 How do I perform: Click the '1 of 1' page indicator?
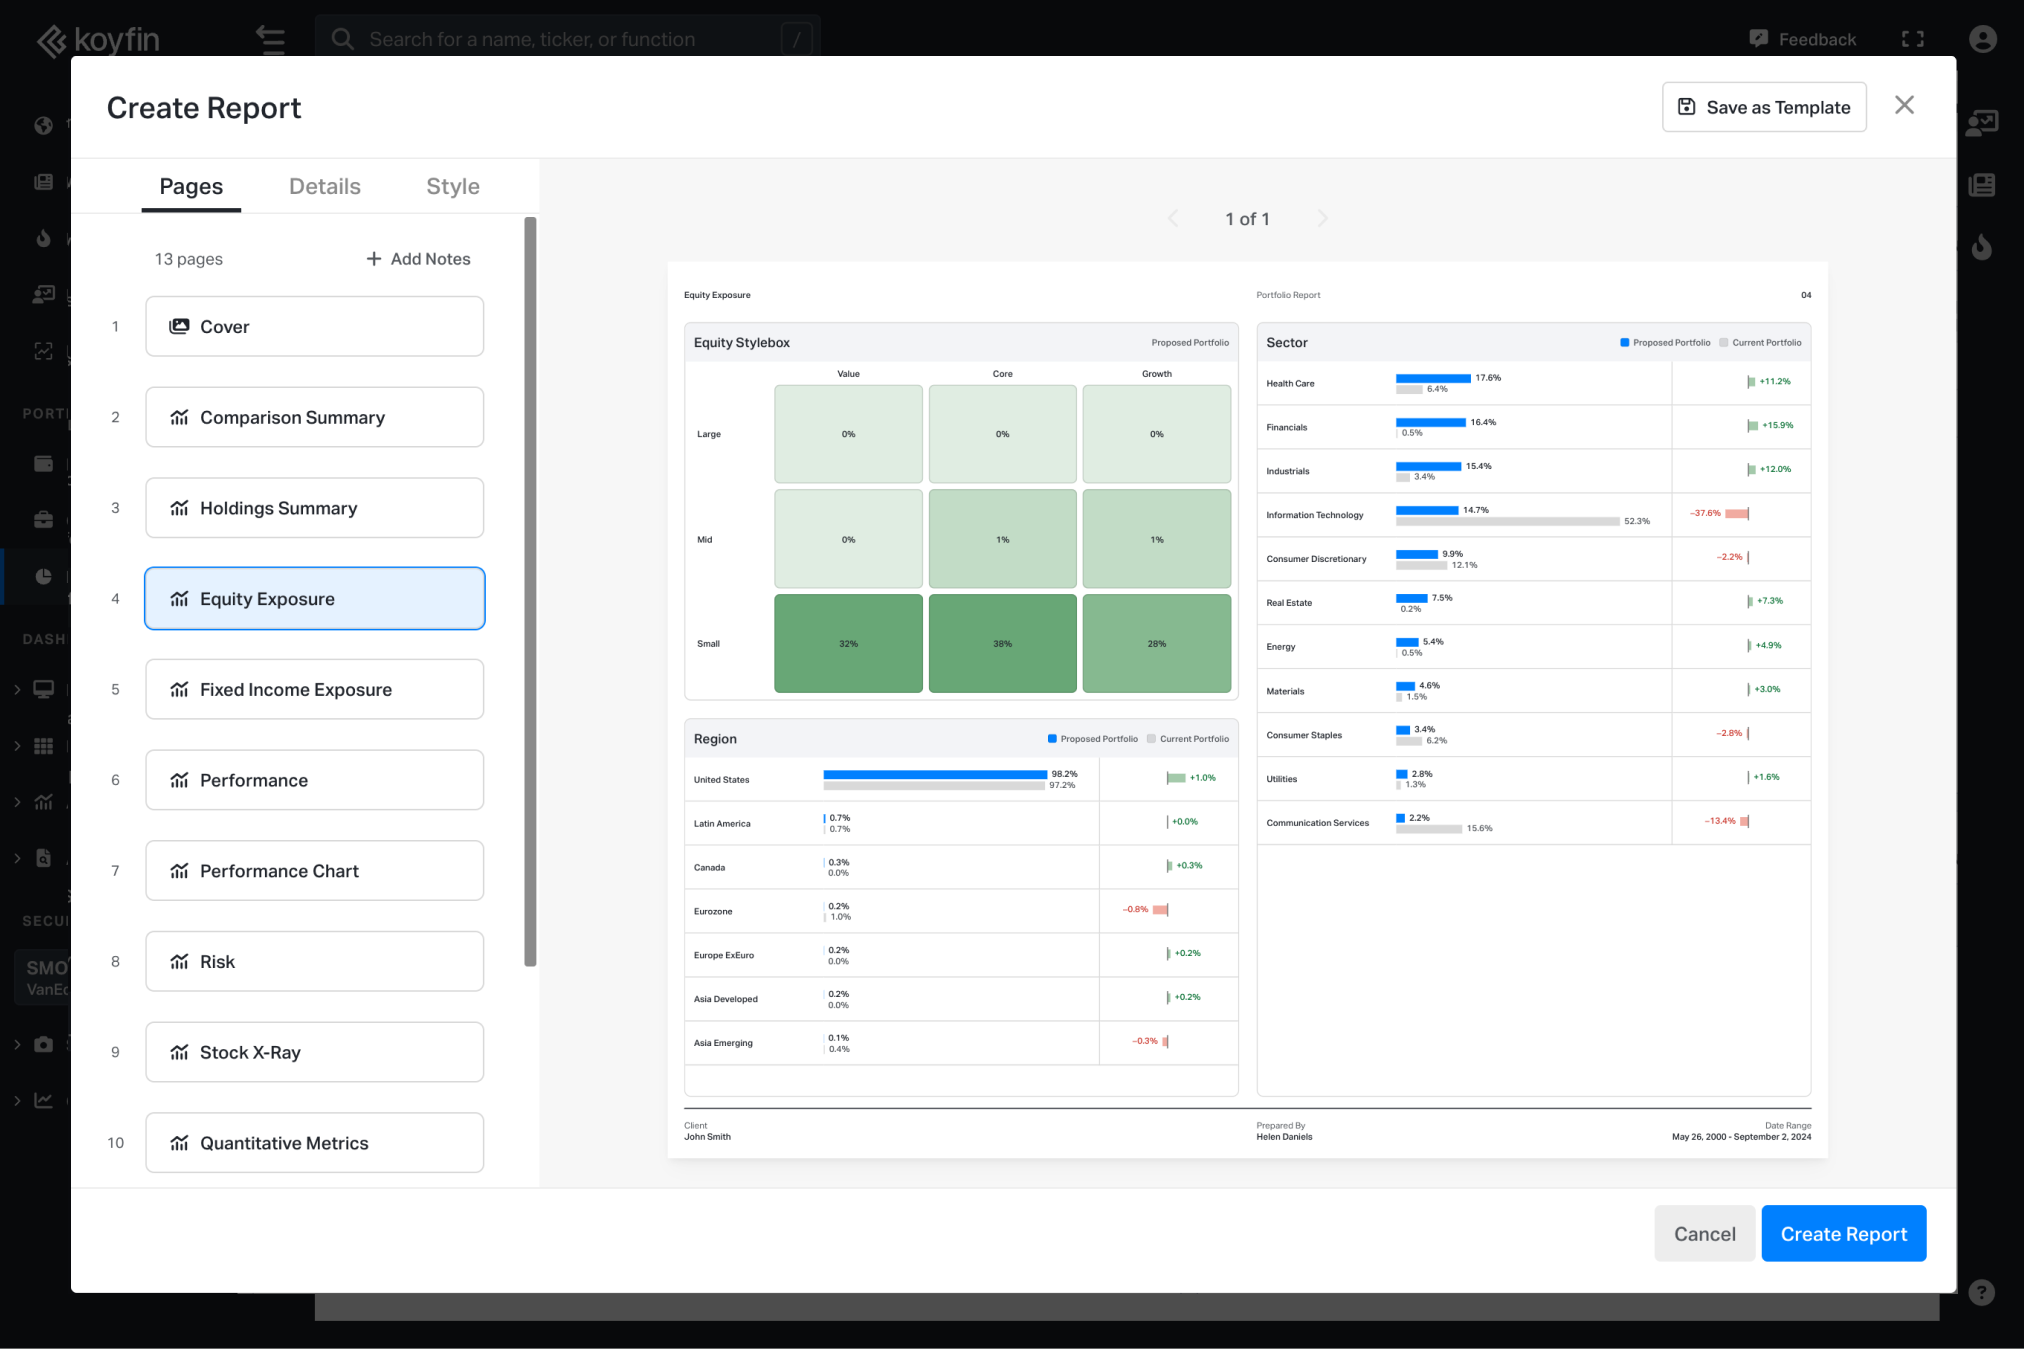click(1247, 218)
